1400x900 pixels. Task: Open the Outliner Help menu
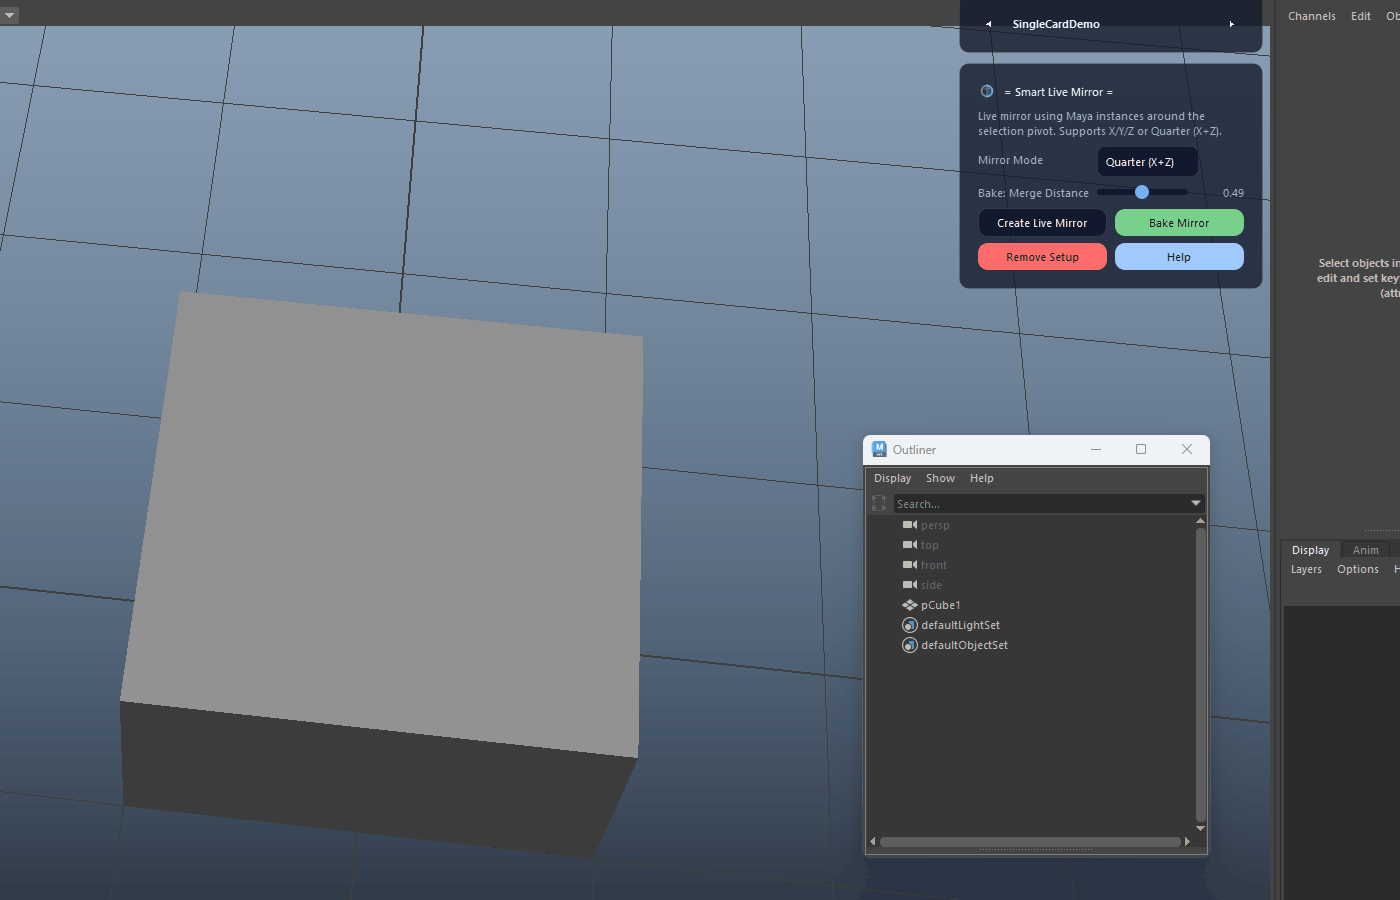[981, 478]
